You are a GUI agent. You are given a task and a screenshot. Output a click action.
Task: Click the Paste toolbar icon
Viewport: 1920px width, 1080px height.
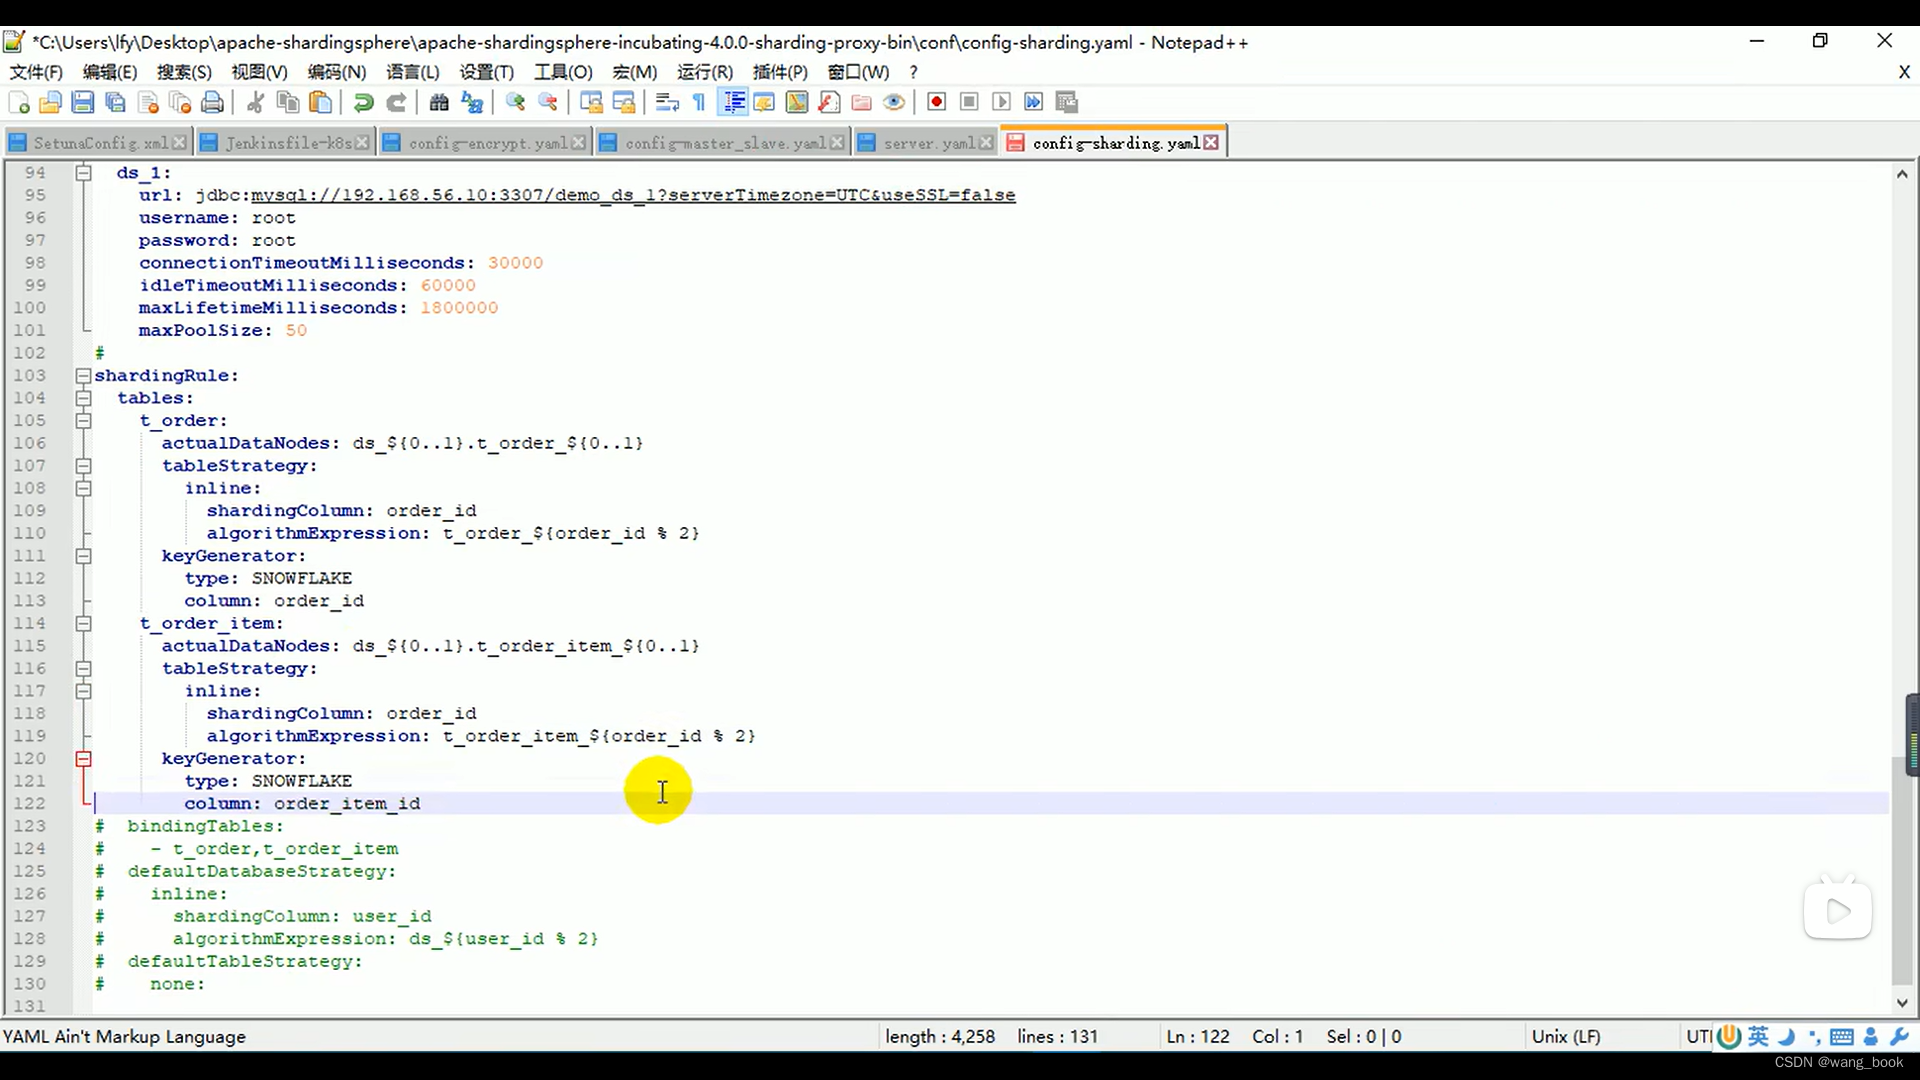320,102
